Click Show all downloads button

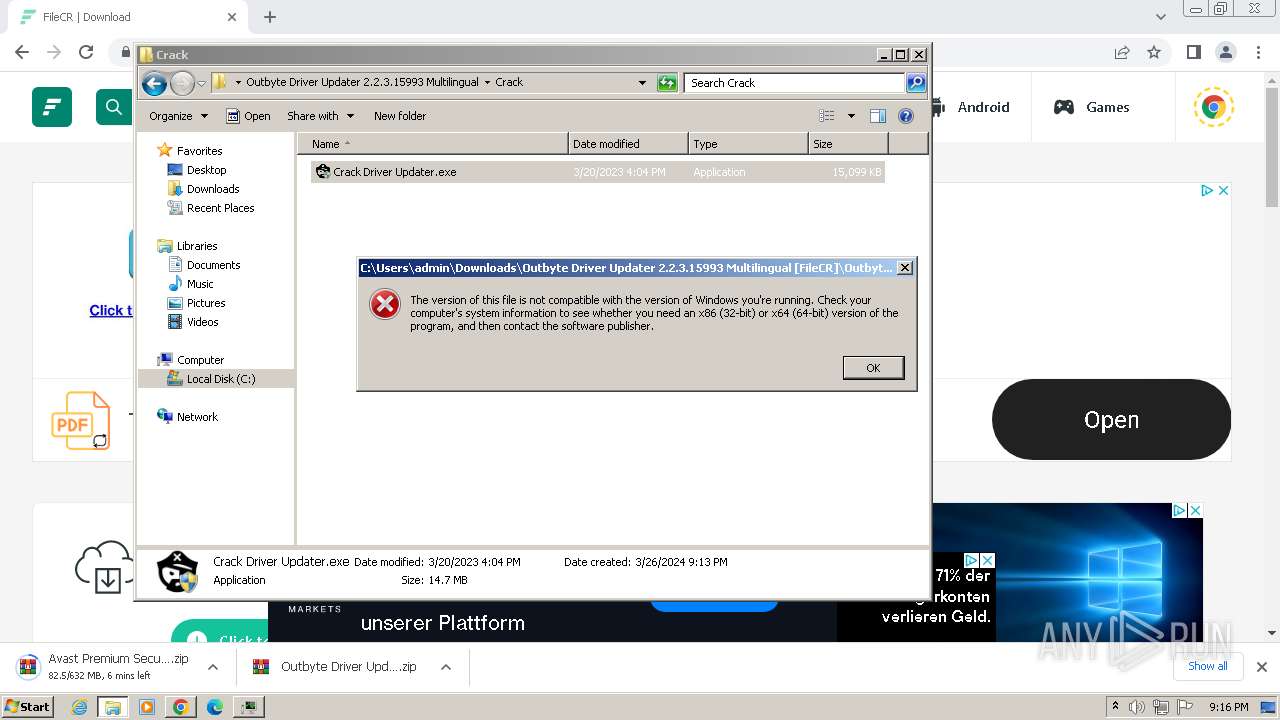click(1207, 666)
